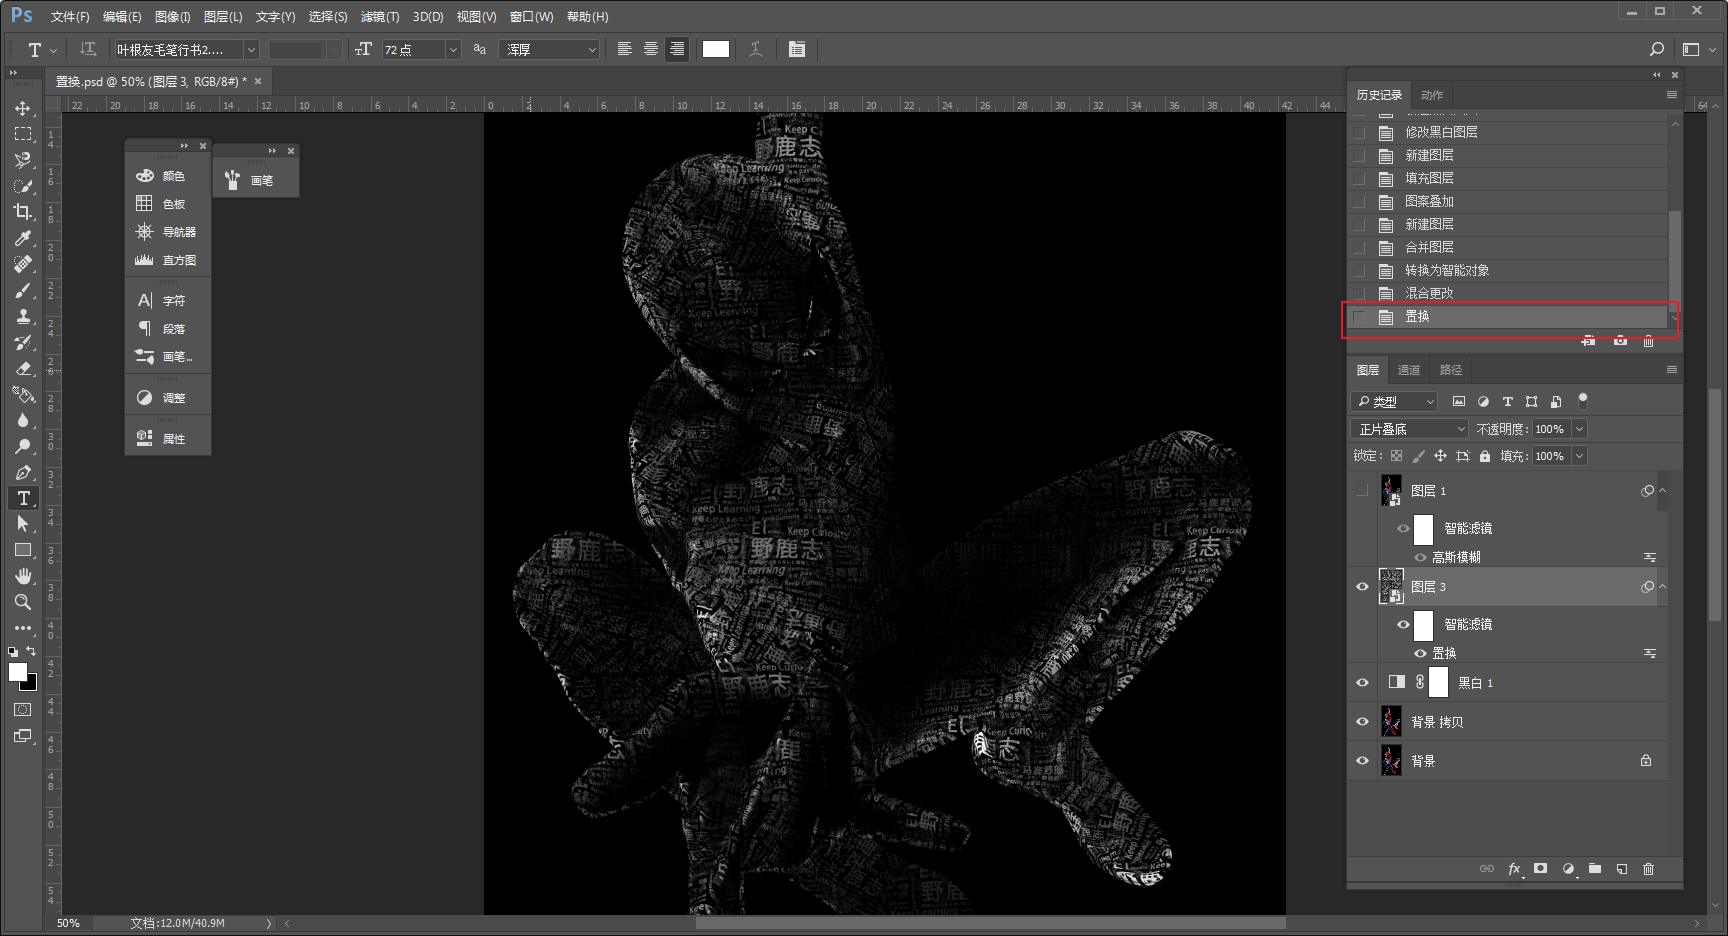Select the Lasso tool
This screenshot has width=1728, height=936.
click(x=22, y=160)
